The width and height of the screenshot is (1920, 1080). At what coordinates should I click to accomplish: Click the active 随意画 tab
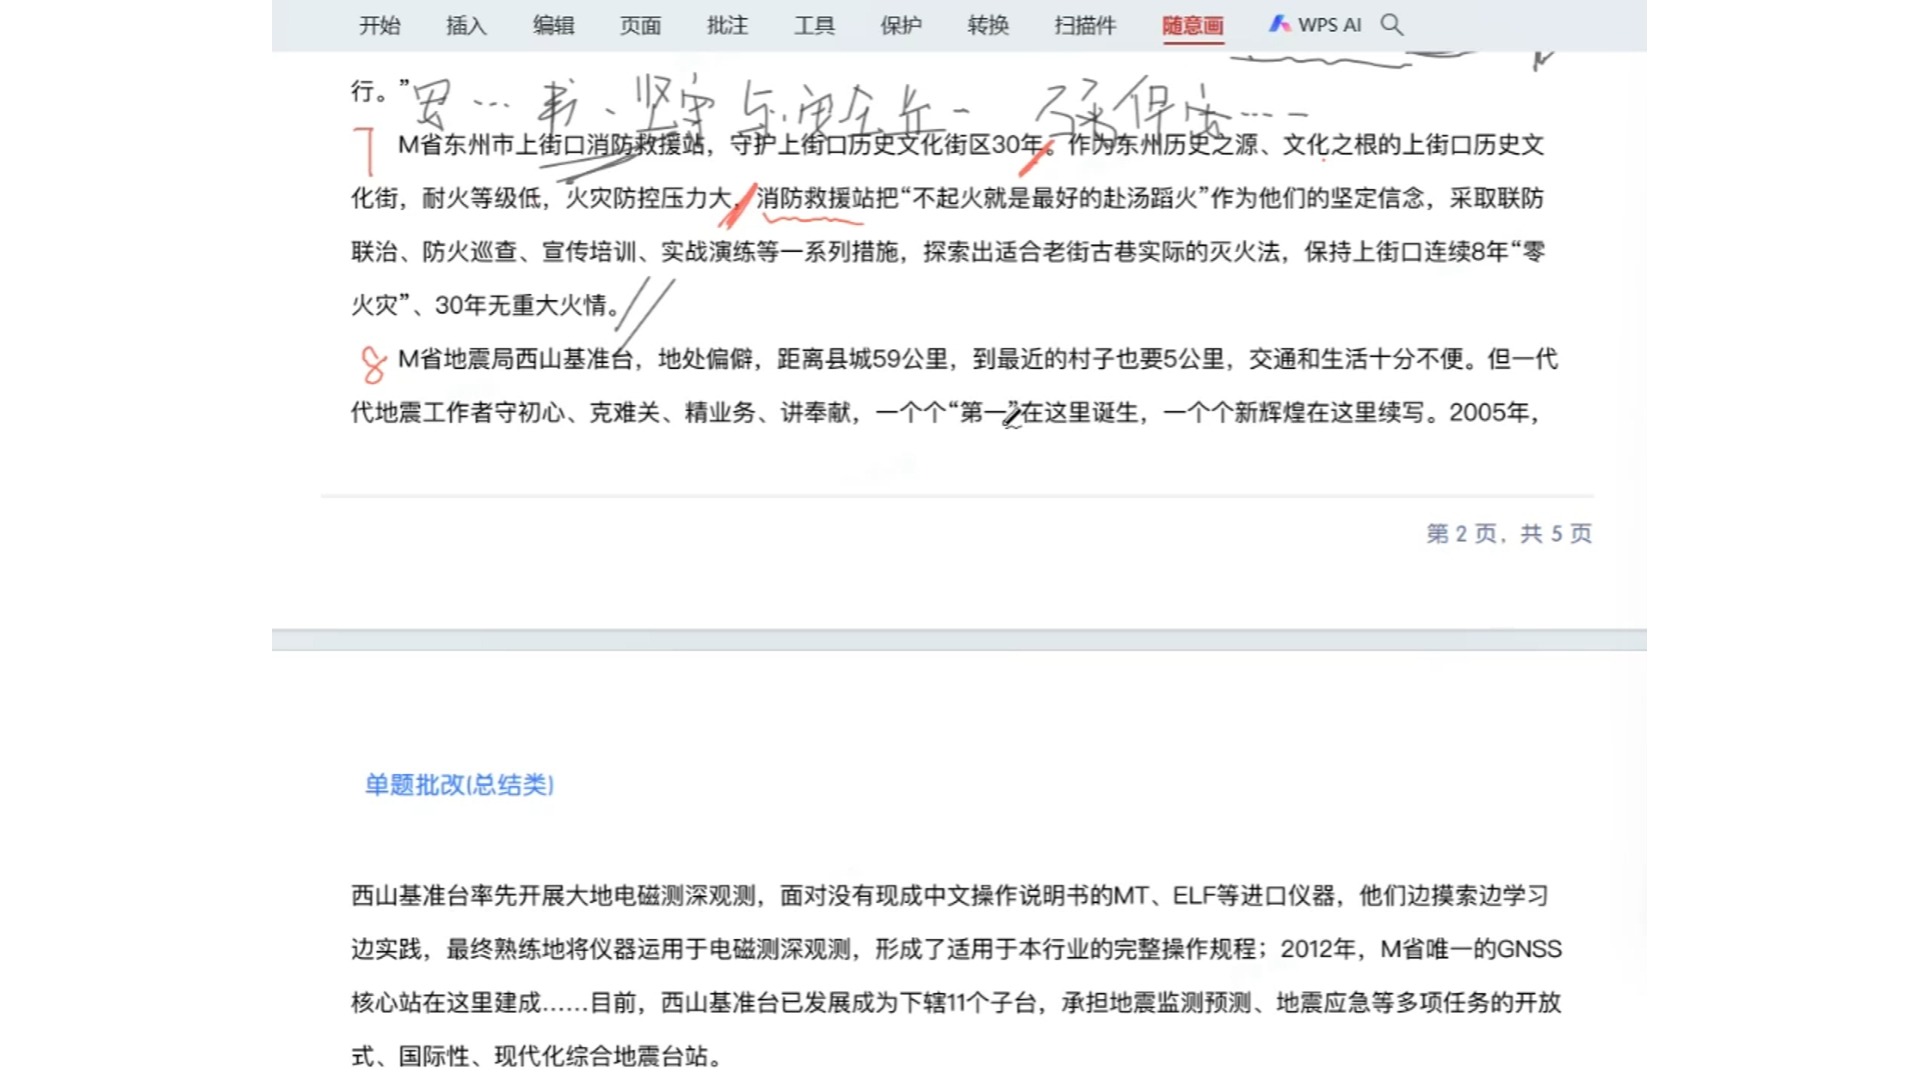[1192, 25]
